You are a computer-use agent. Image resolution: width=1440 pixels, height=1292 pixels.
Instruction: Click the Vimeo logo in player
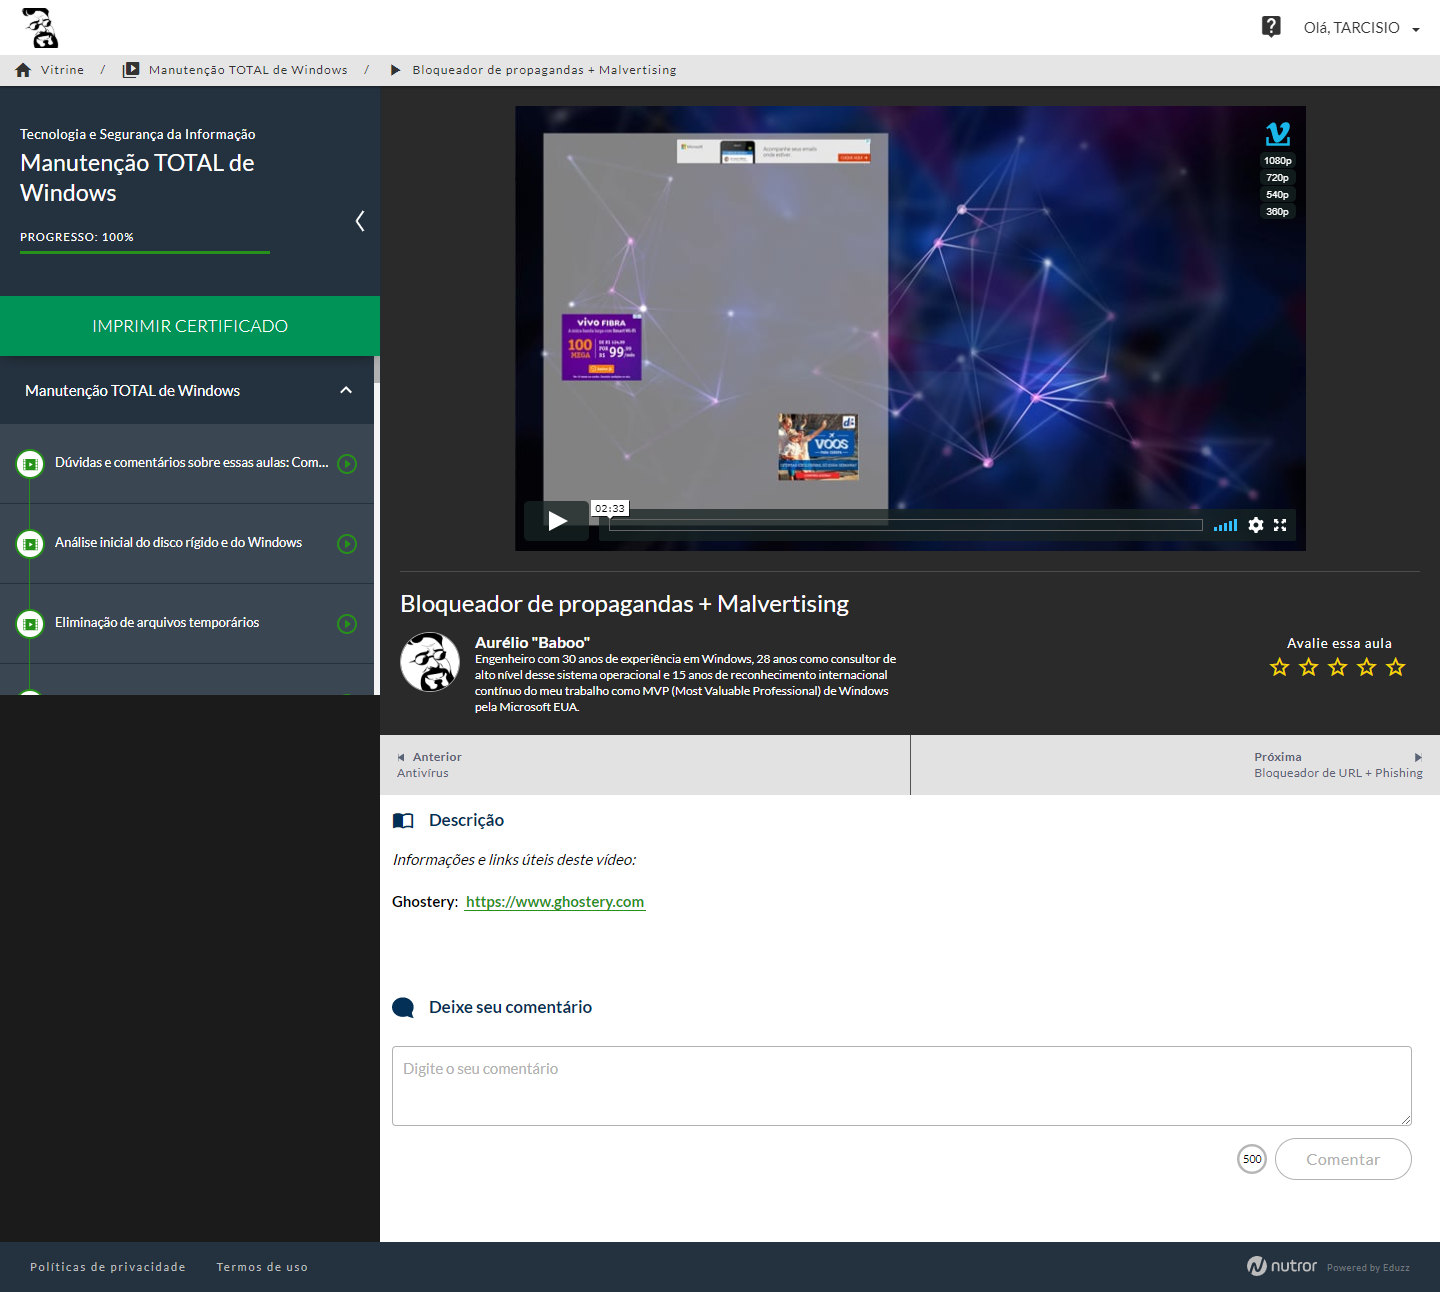pyautogui.click(x=1277, y=134)
